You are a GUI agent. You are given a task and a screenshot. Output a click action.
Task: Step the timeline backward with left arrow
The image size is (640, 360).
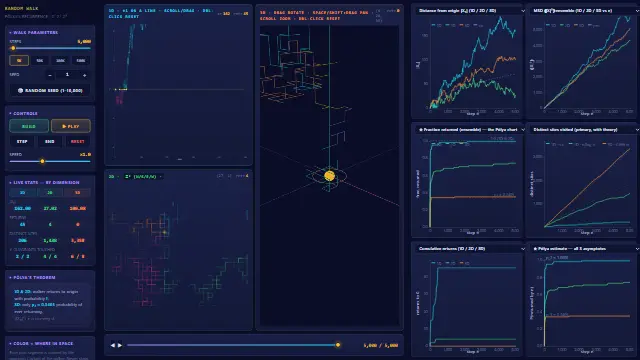pos(113,345)
